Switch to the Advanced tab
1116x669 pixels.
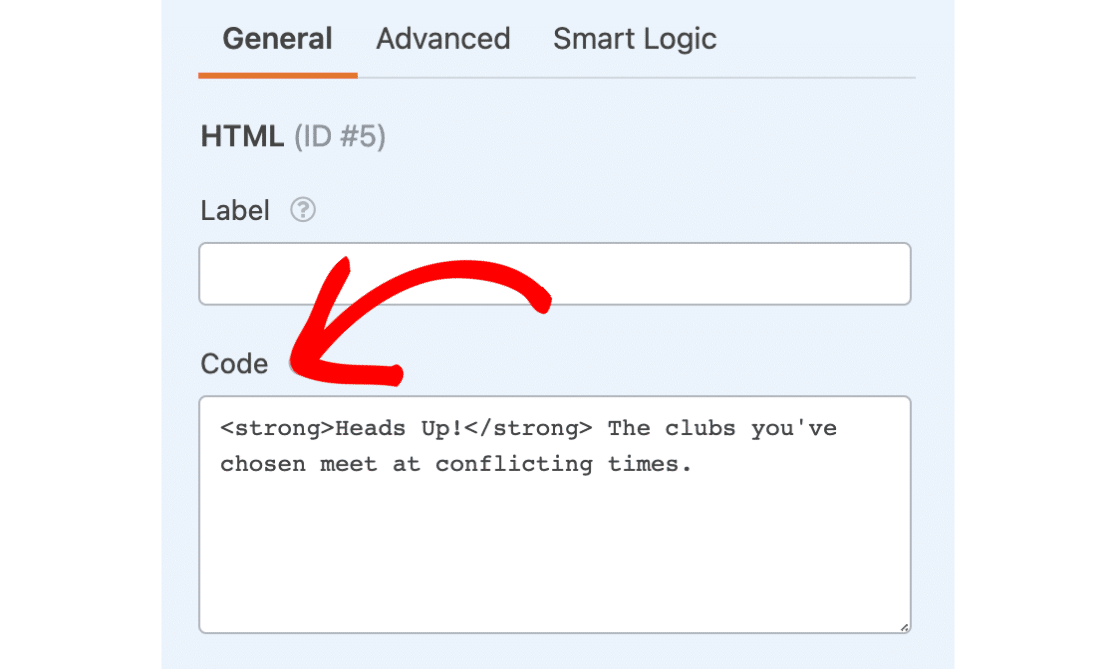tap(443, 38)
